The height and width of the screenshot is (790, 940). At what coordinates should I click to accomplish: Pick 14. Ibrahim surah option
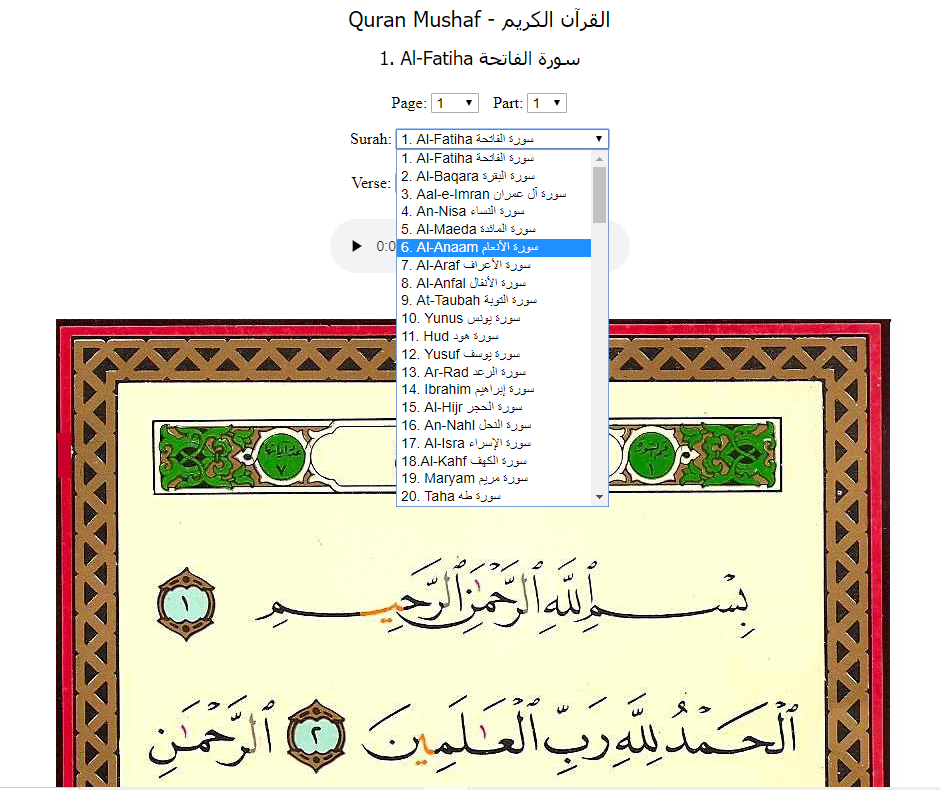pyautogui.click(x=494, y=390)
